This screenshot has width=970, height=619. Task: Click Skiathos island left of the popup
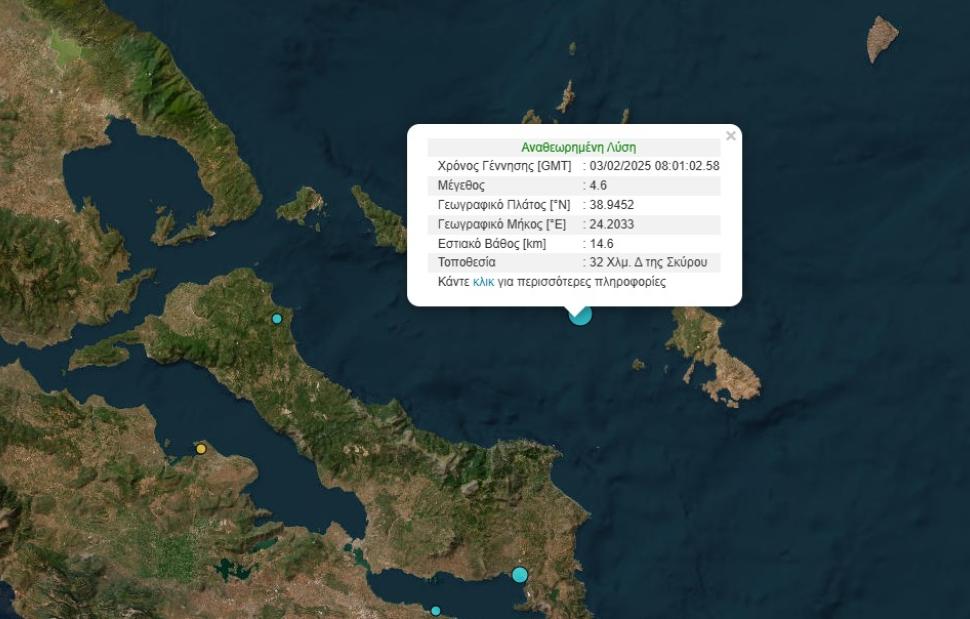coord(301,205)
